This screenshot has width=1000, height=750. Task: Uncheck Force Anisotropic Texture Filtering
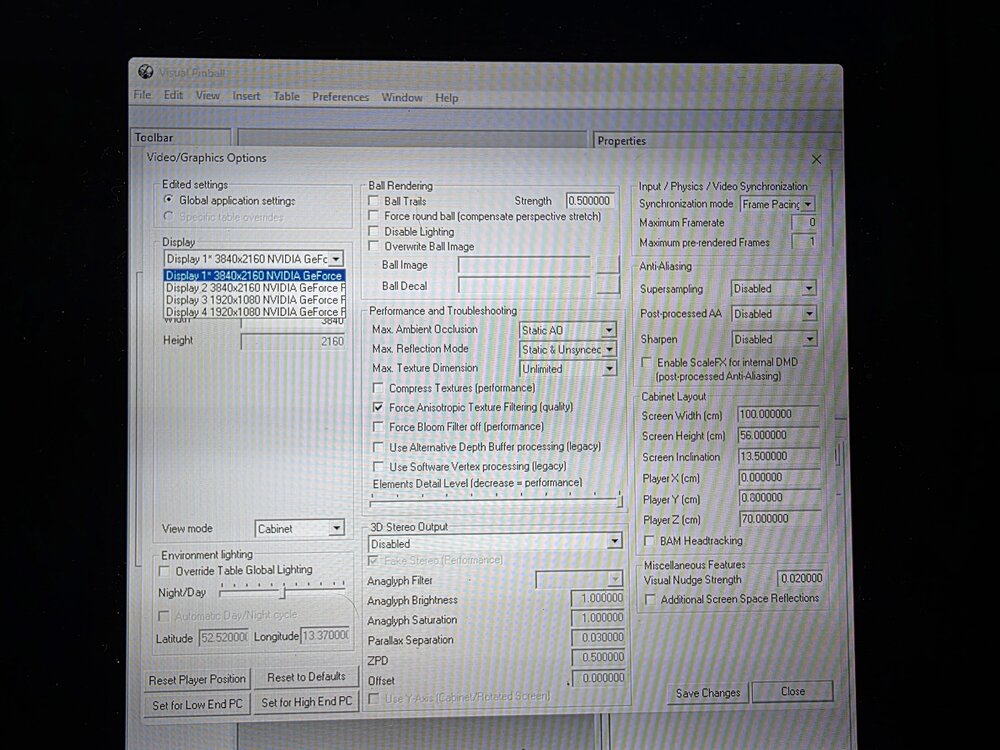[x=378, y=407]
